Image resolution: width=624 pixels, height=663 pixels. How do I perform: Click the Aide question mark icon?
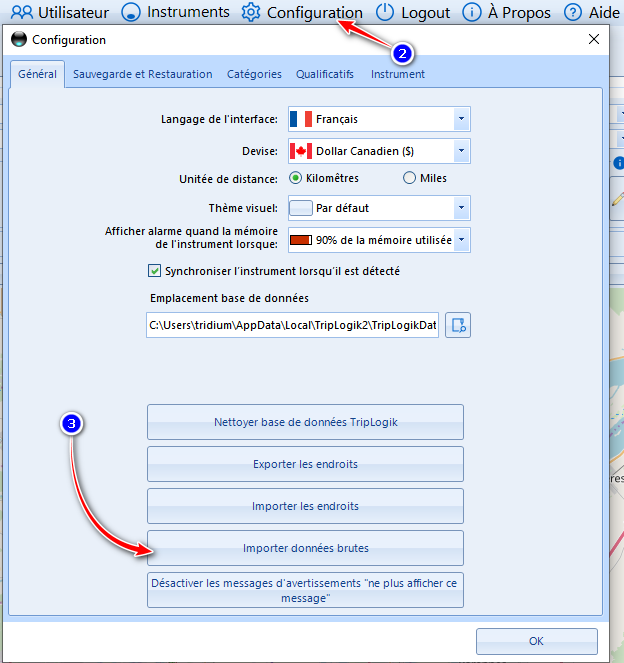573,12
